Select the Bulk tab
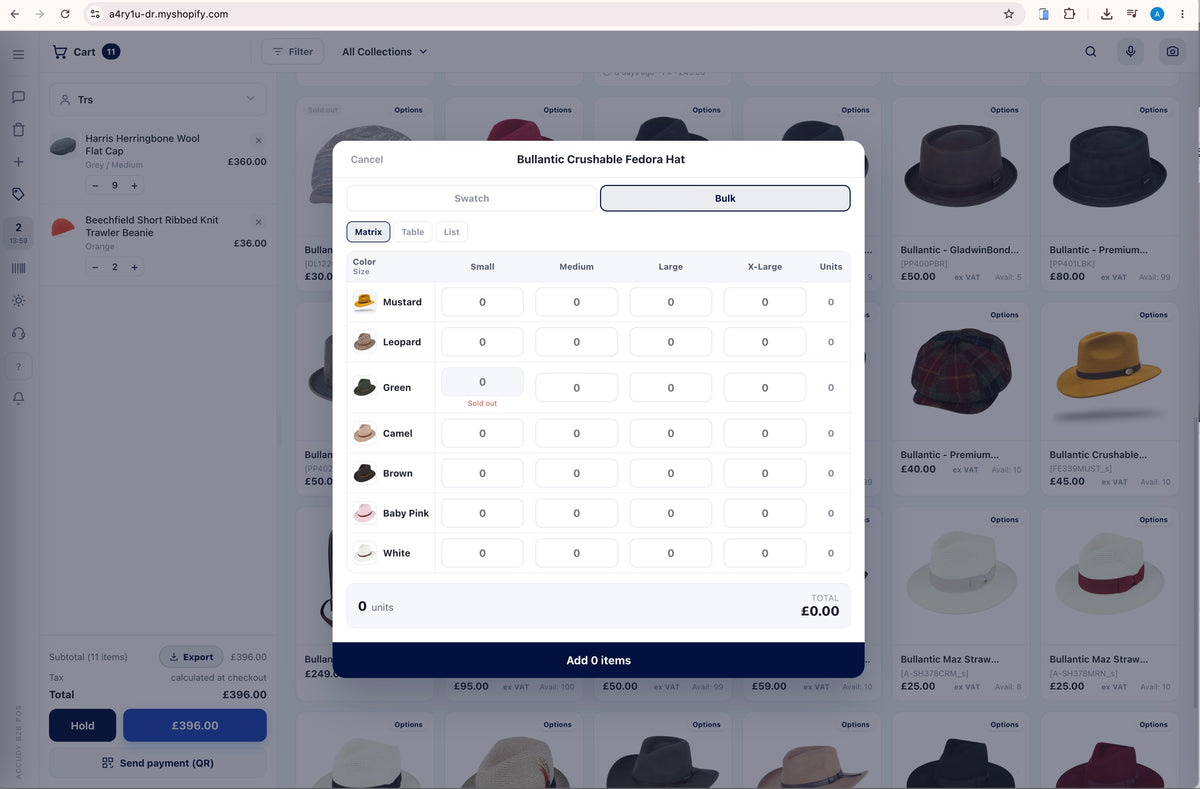1200x789 pixels. point(725,198)
